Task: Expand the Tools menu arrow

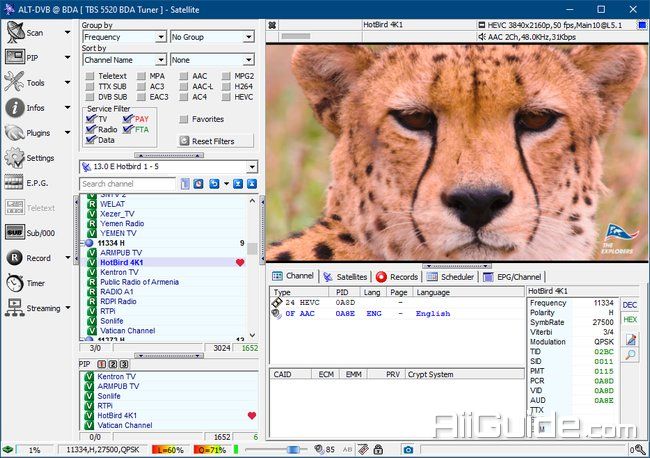Action: tap(68, 82)
